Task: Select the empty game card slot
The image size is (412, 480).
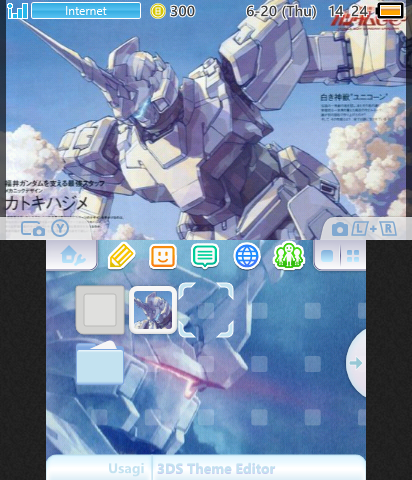Action: (x=100, y=310)
